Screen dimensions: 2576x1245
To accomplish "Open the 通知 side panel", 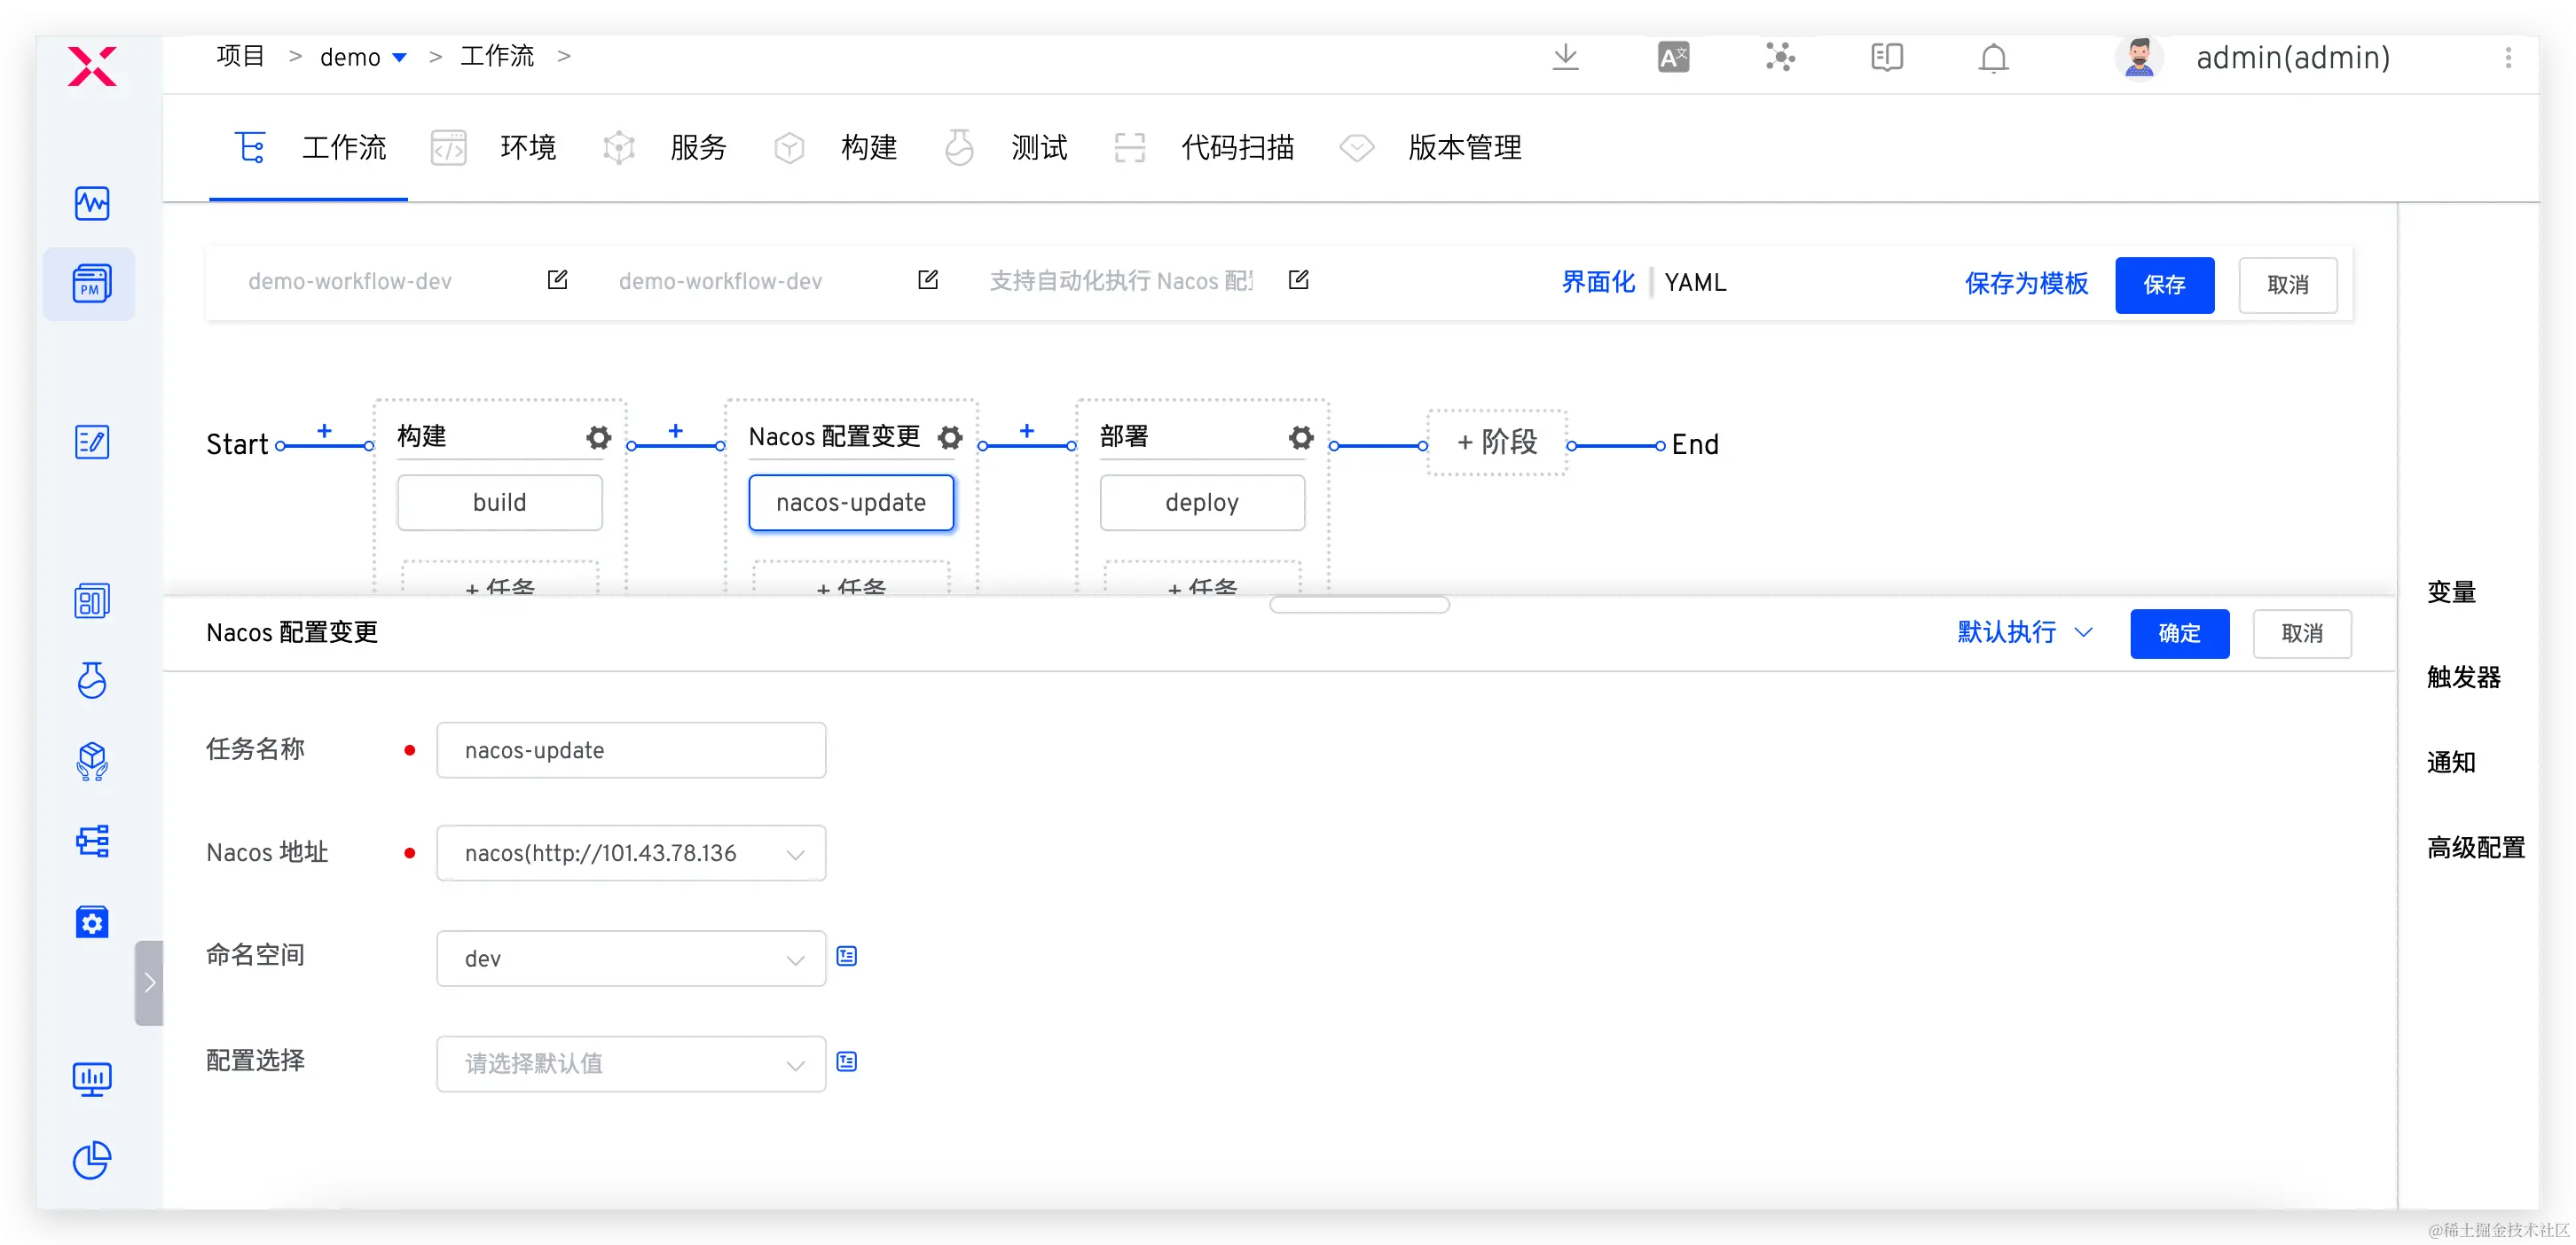I will click(x=2451, y=763).
